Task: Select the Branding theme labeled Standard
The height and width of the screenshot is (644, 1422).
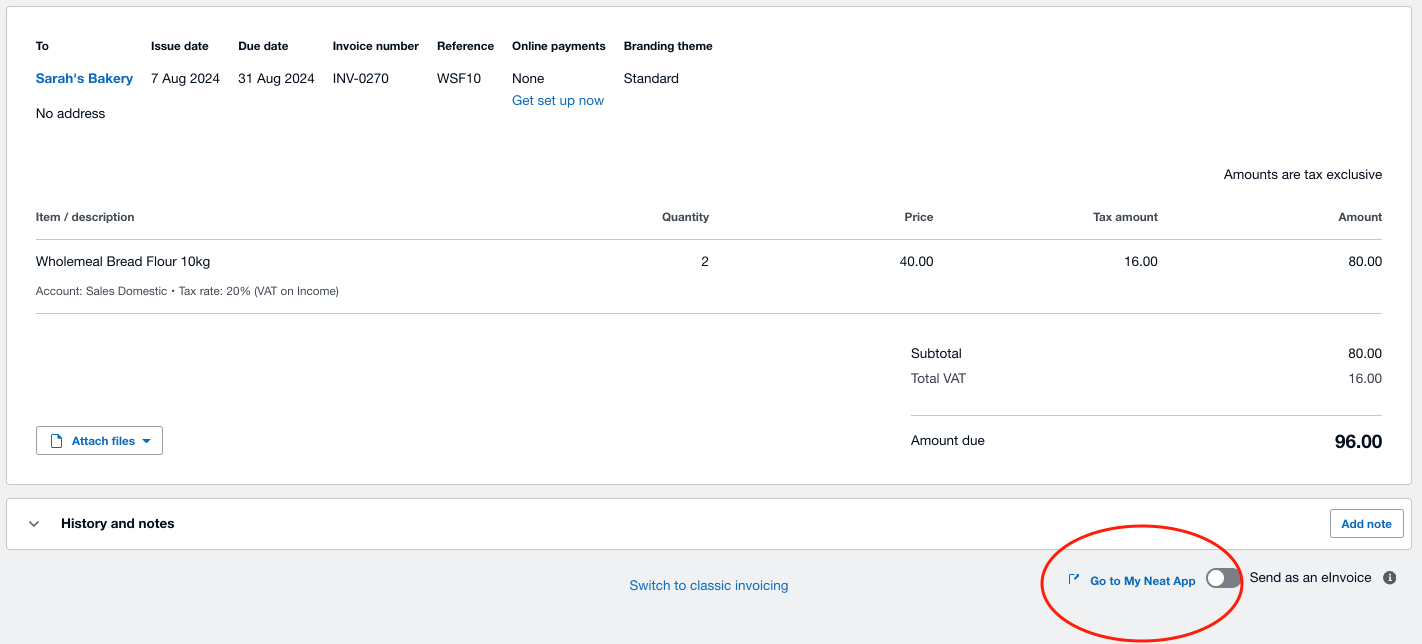Action: pos(651,78)
